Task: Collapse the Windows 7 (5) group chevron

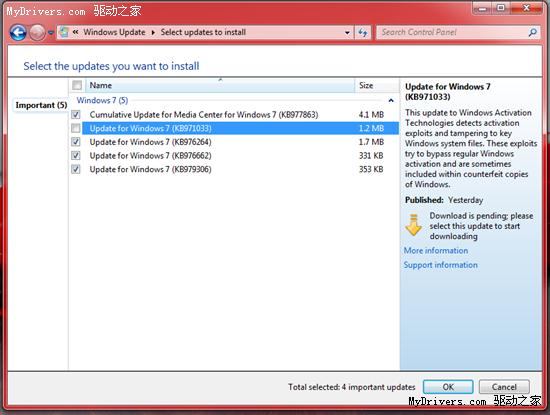Action: [x=391, y=101]
